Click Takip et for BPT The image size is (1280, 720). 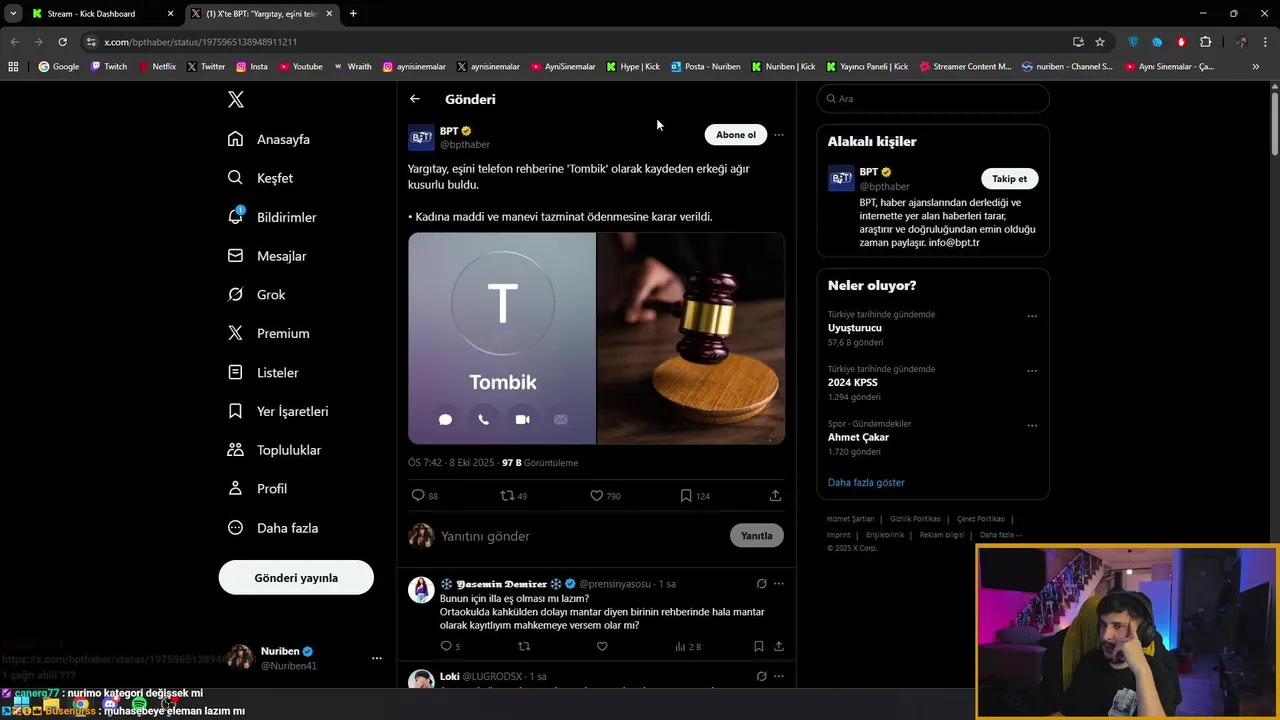pyautogui.click(x=1009, y=179)
